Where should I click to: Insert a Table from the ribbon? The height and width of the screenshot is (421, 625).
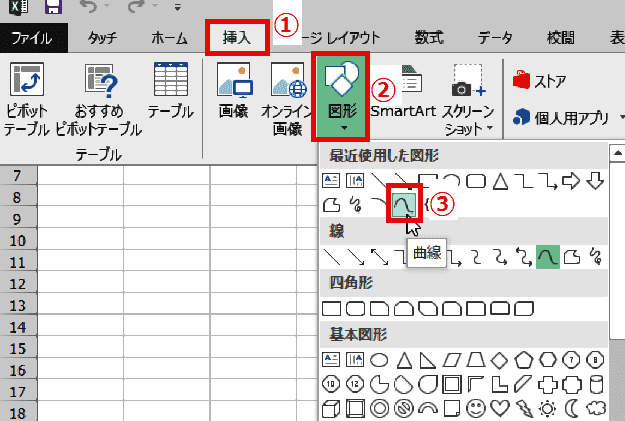pos(171,95)
